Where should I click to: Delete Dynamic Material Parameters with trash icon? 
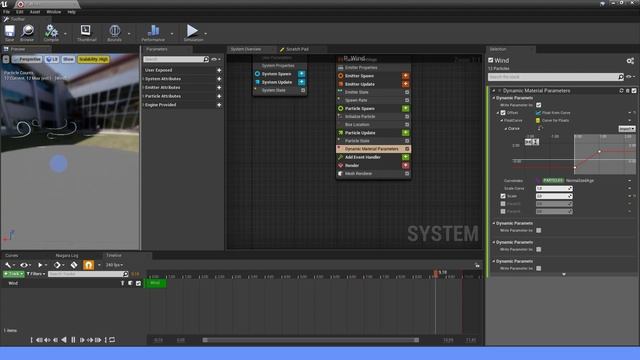(628, 91)
